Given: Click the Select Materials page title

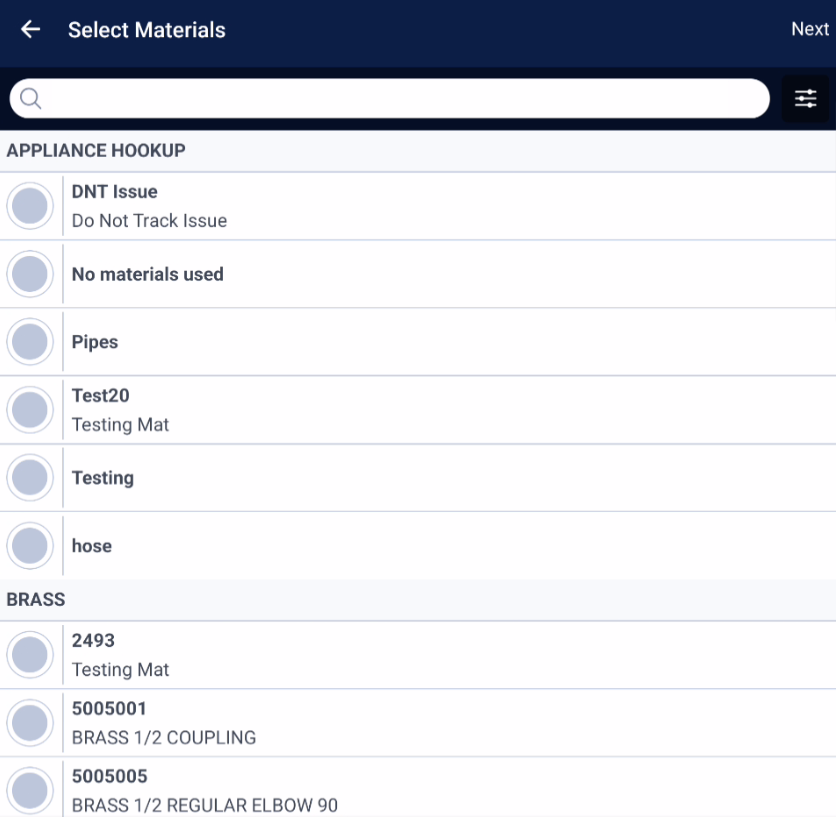Looking at the screenshot, I should coord(147,30).
